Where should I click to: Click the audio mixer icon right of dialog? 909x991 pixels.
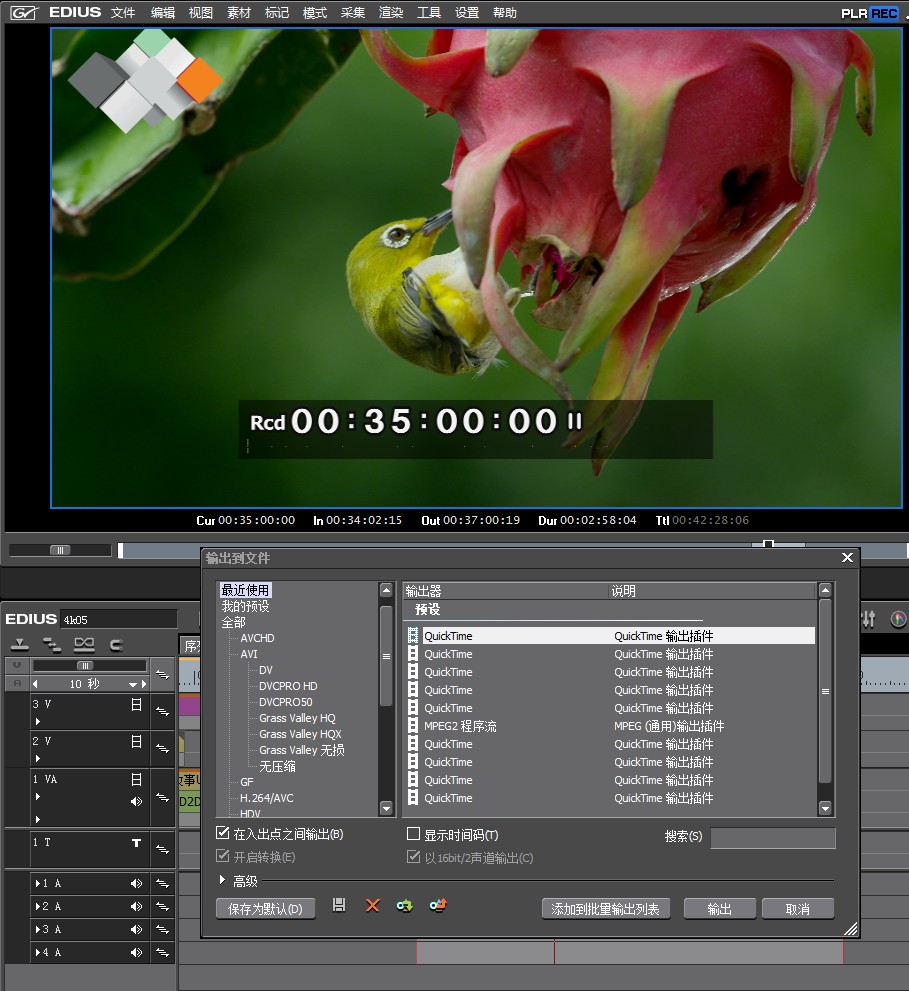pyautogui.click(x=869, y=619)
